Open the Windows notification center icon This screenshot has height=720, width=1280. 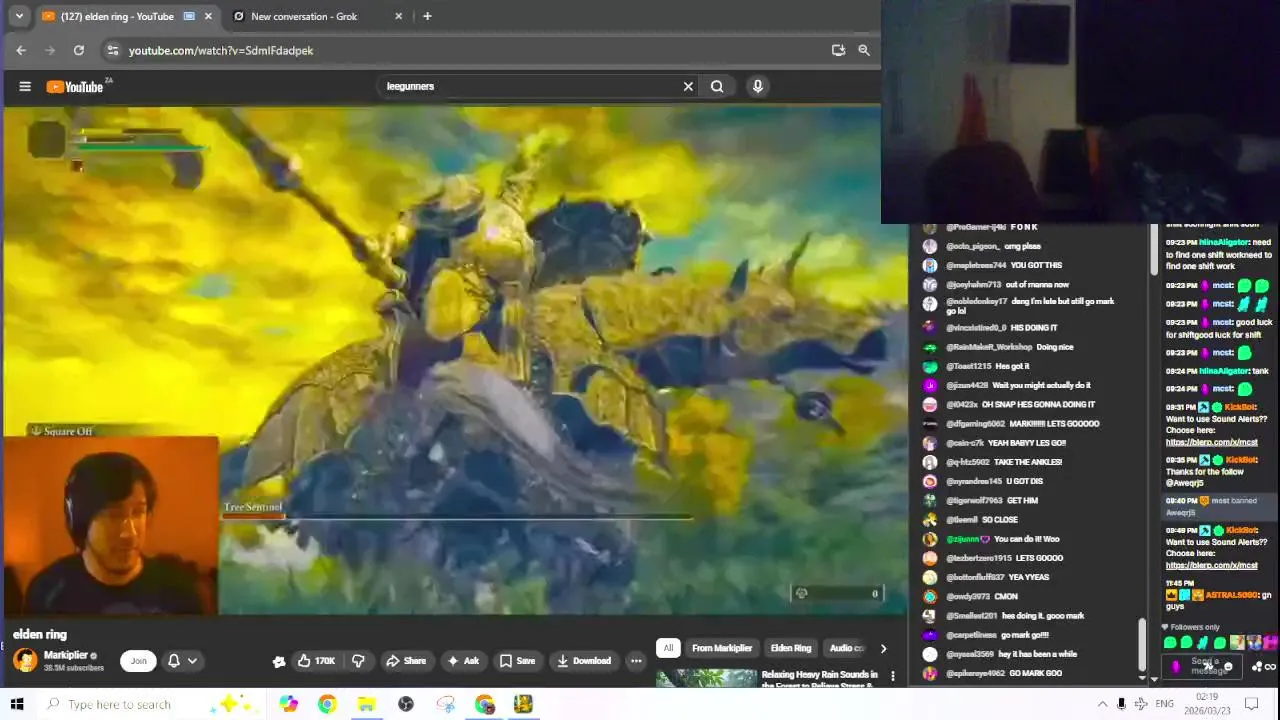[x=1251, y=704]
